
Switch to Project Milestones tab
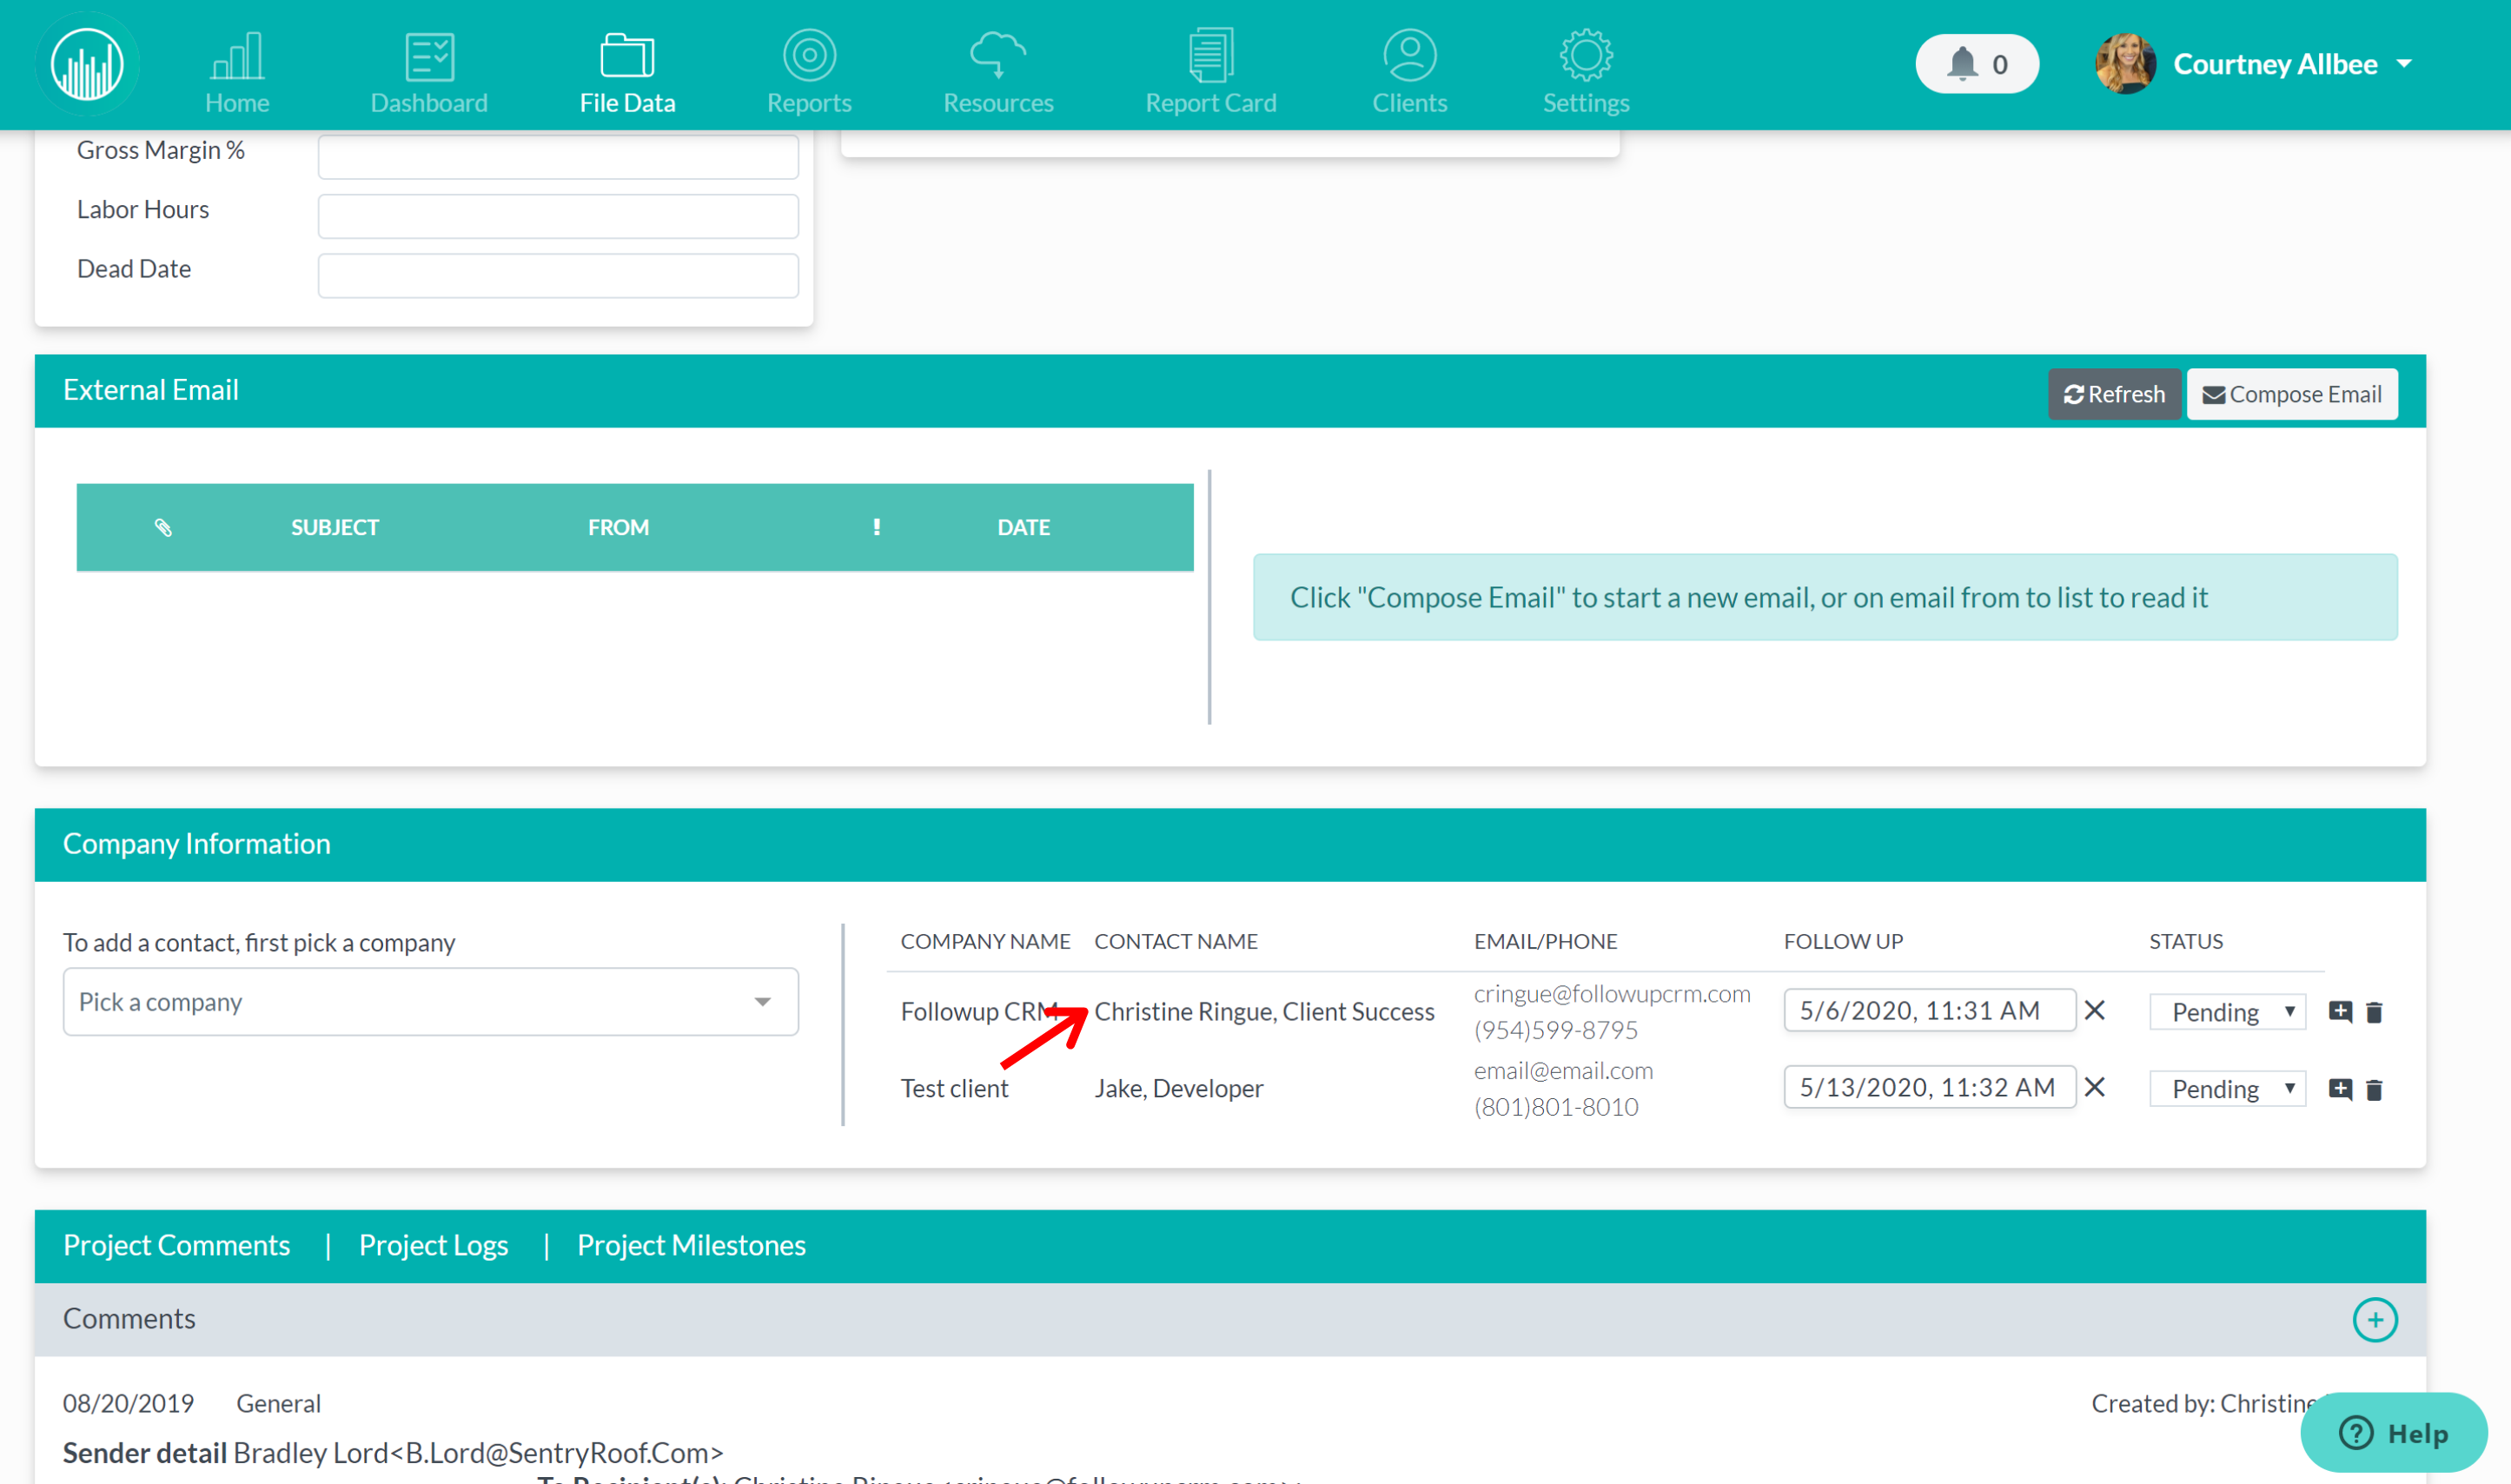(691, 1245)
